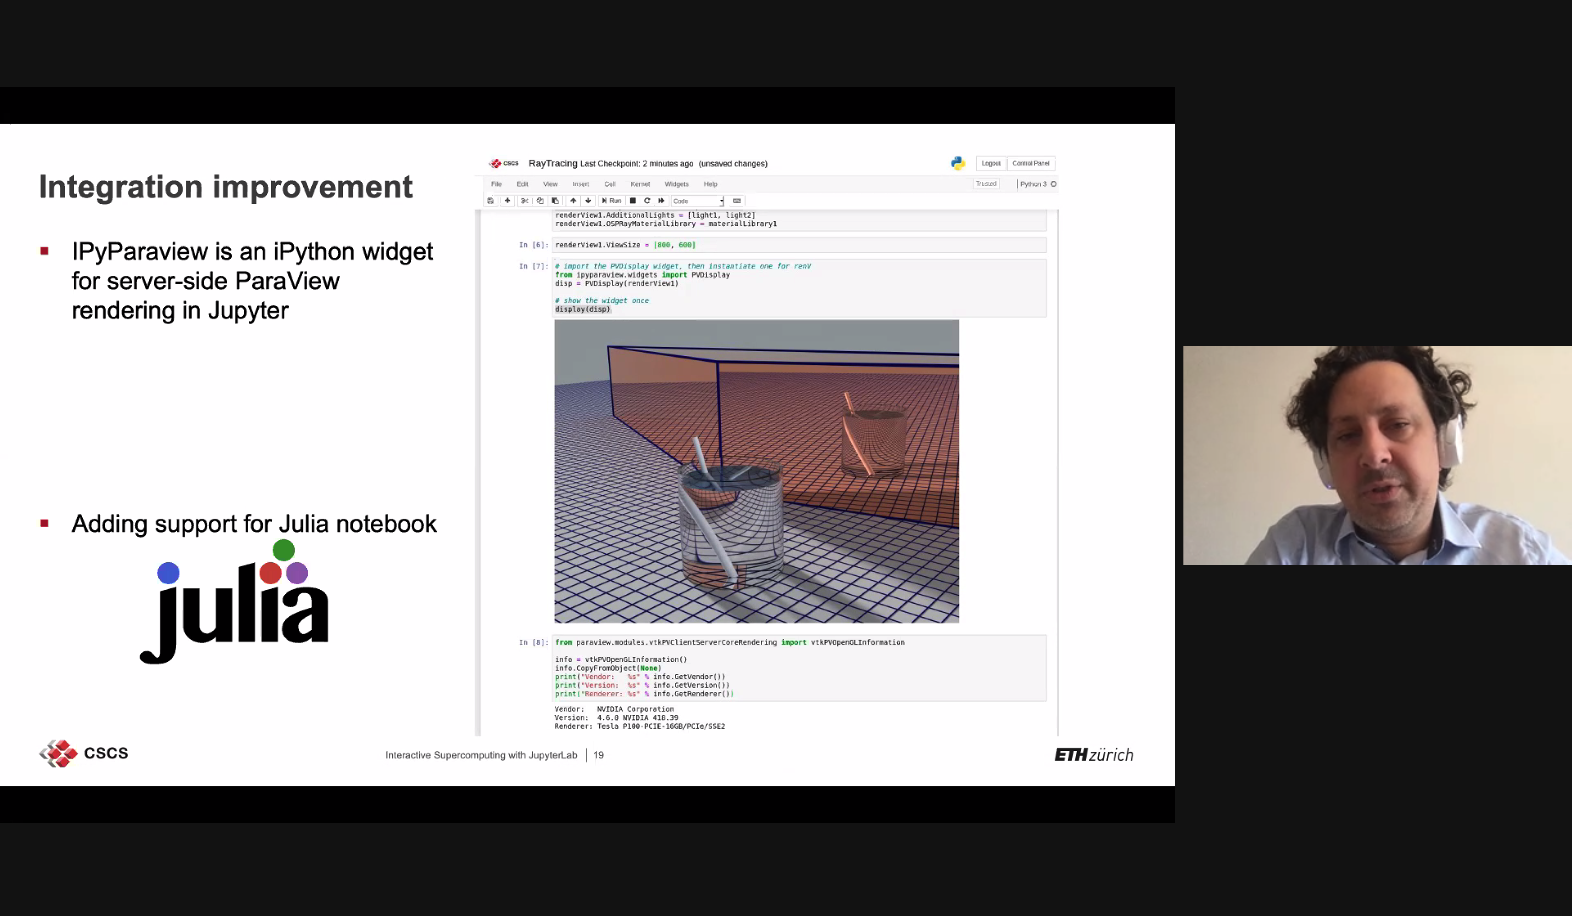Screen dimensions: 1572x916
Task: Open the Cell menu
Action: [x=610, y=184]
